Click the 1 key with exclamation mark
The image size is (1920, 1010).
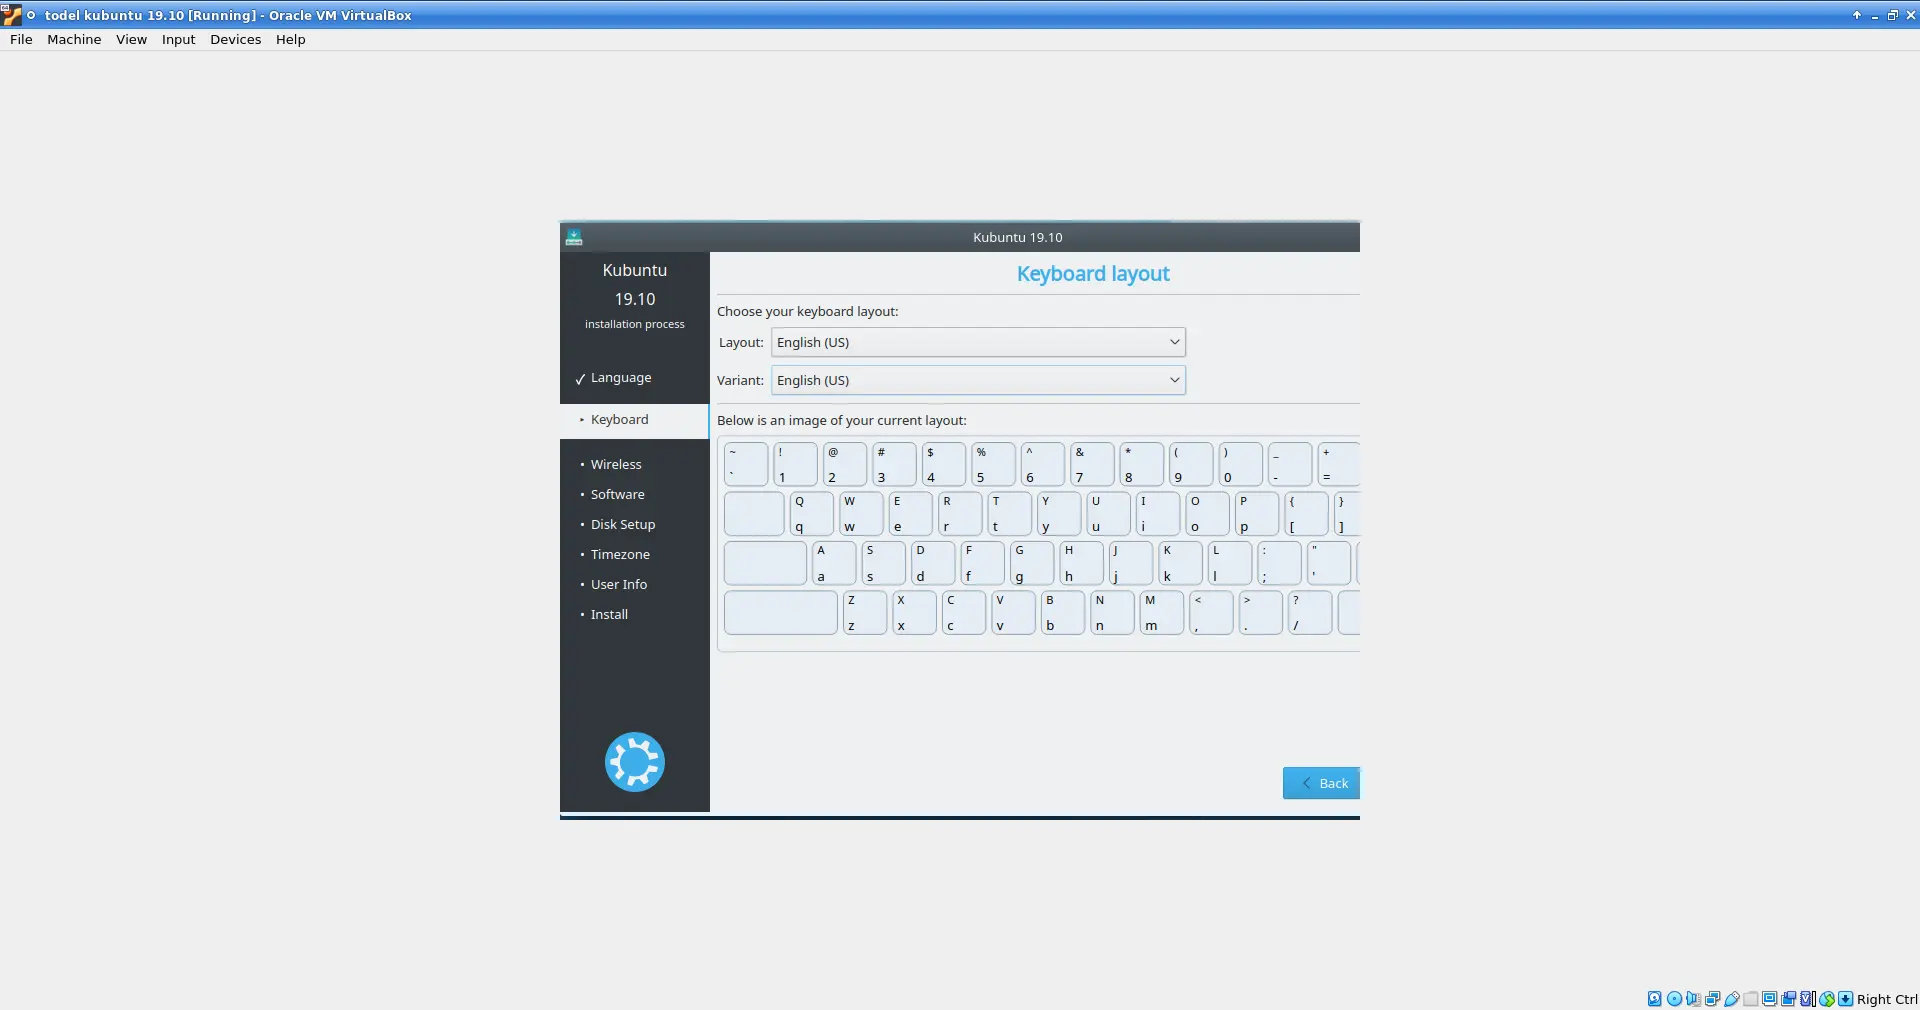795,464
